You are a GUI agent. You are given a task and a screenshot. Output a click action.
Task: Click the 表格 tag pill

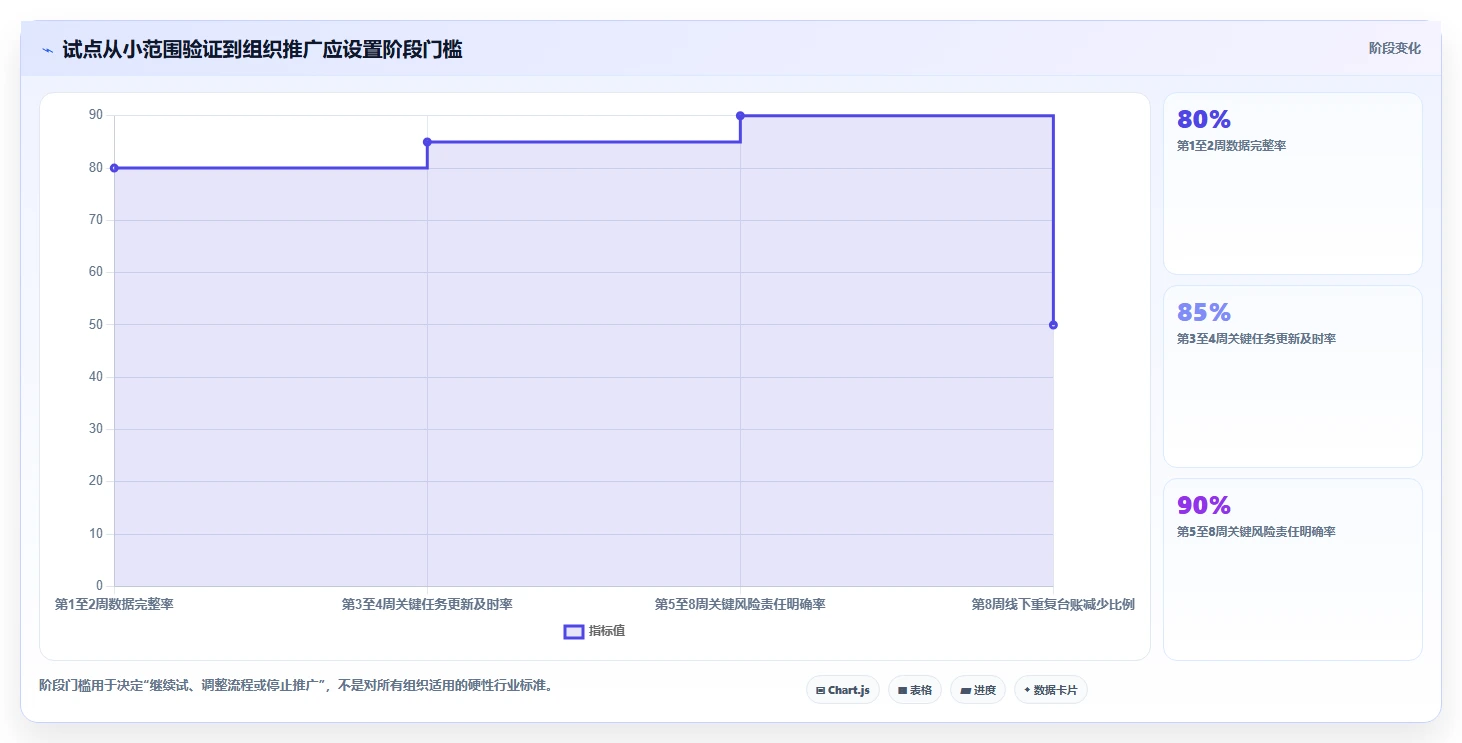915,690
